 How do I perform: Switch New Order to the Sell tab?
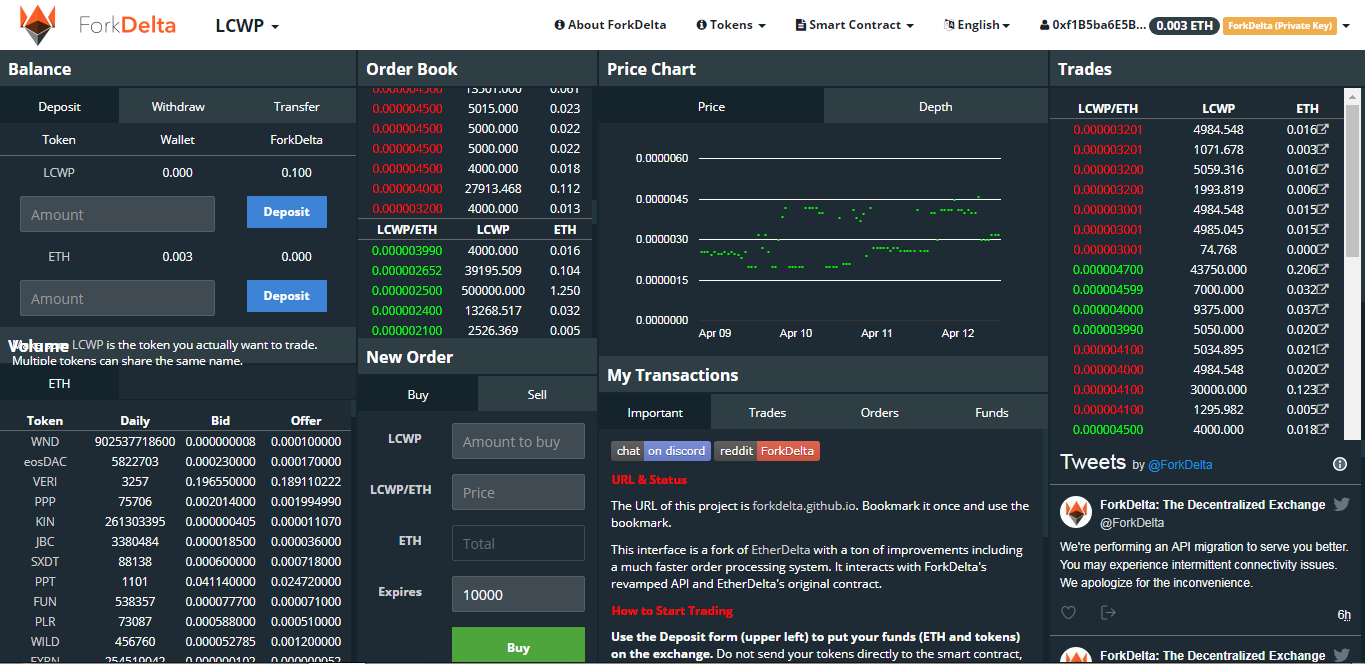click(x=537, y=394)
